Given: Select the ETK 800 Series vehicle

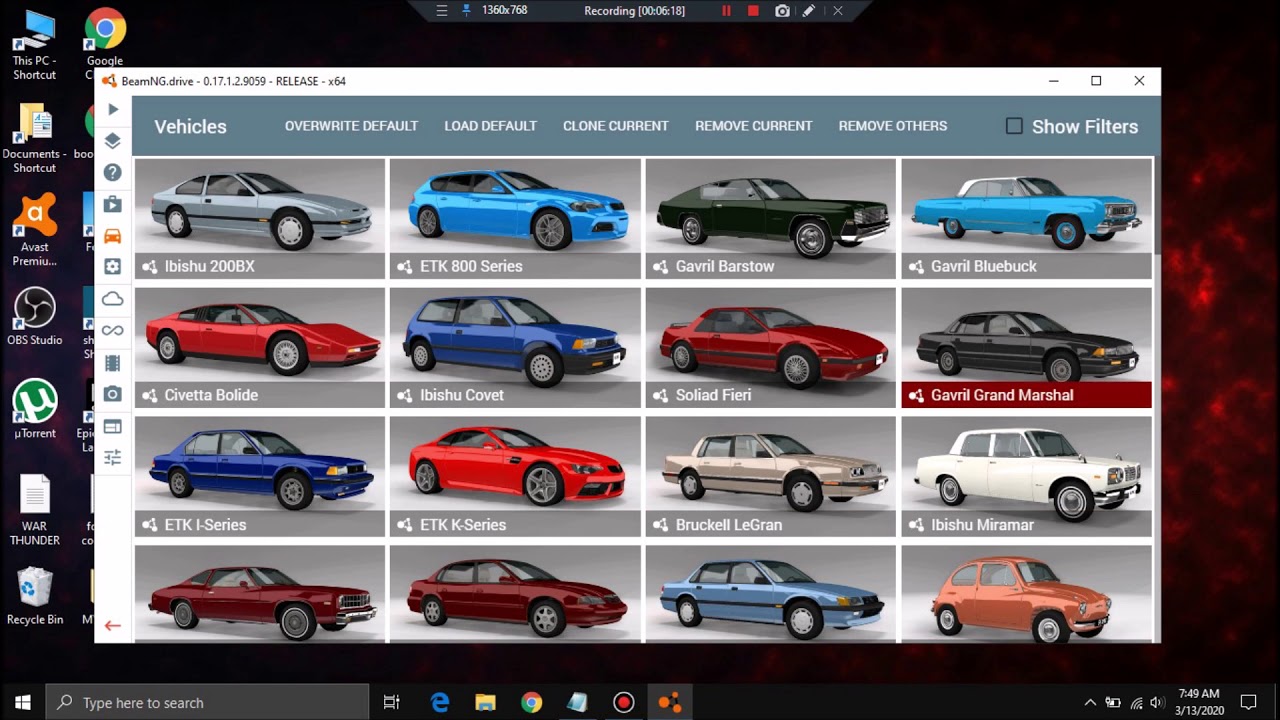Looking at the screenshot, I should pos(515,218).
